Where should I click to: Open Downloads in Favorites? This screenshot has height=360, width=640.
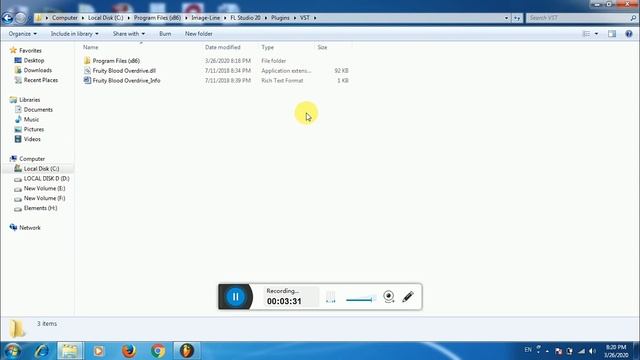38,70
